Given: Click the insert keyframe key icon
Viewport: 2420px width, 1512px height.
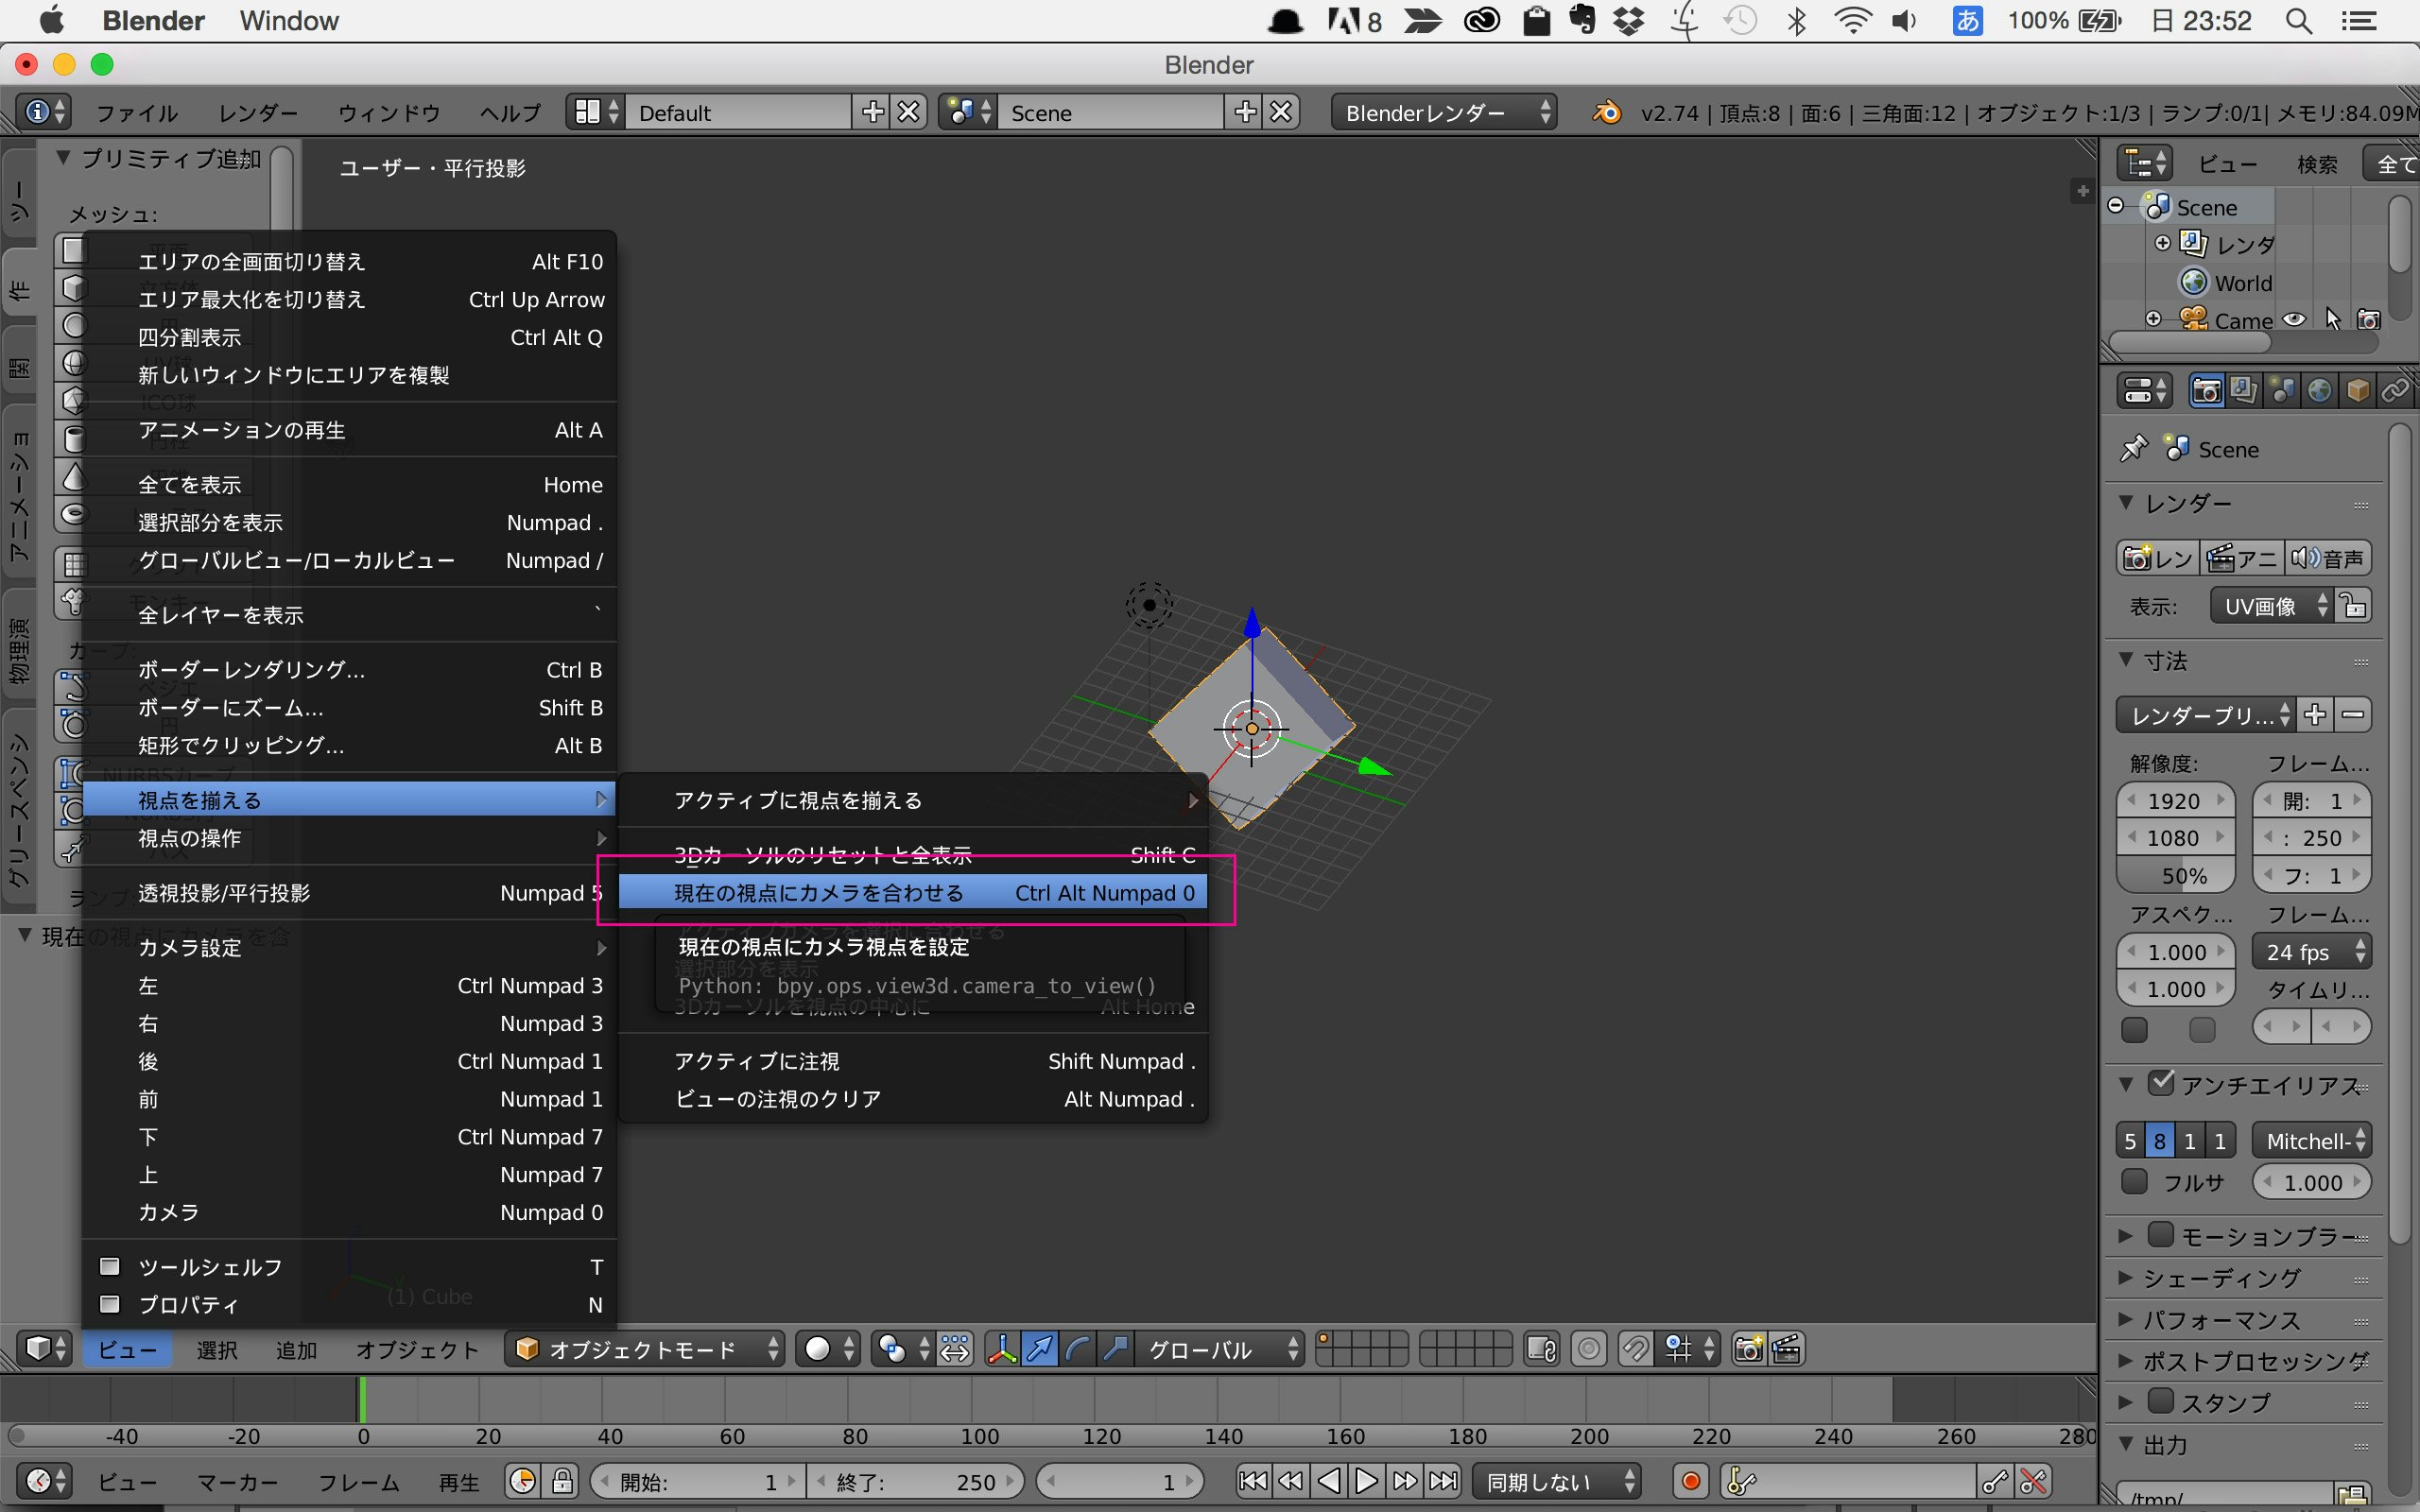Looking at the screenshot, I should tap(1995, 1481).
